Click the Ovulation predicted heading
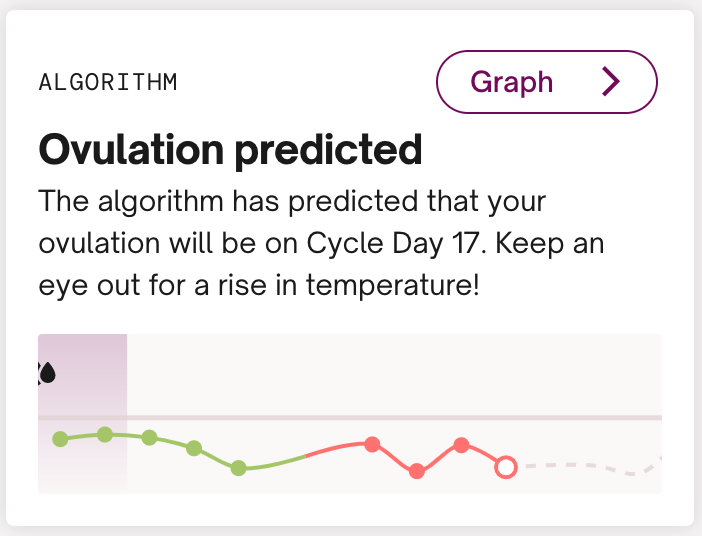 [x=230, y=150]
